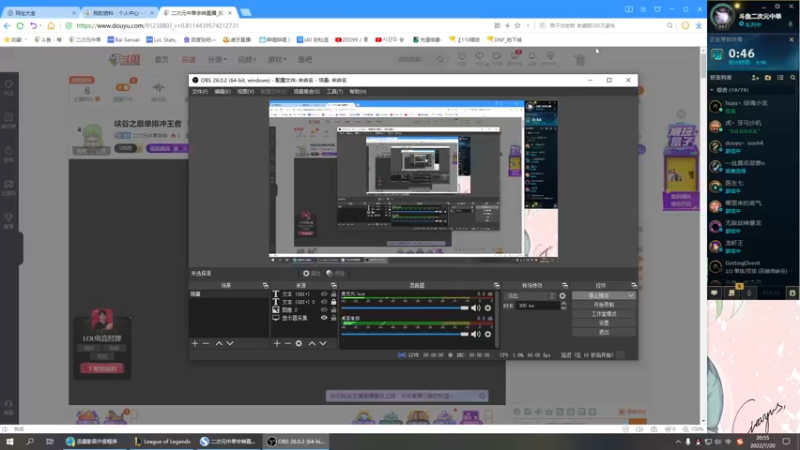The height and width of the screenshot is (450, 800).
Task: Open Douyu category dropdown in nav bar
Action: coord(217,60)
